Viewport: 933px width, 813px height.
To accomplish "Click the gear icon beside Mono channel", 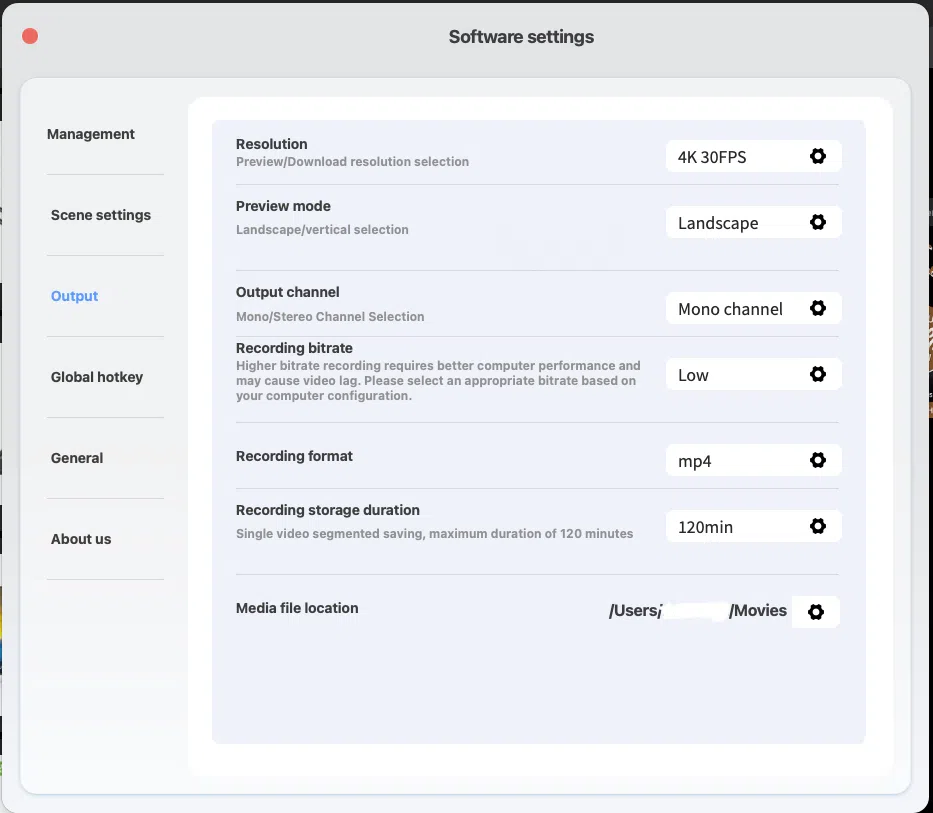I will (817, 308).
